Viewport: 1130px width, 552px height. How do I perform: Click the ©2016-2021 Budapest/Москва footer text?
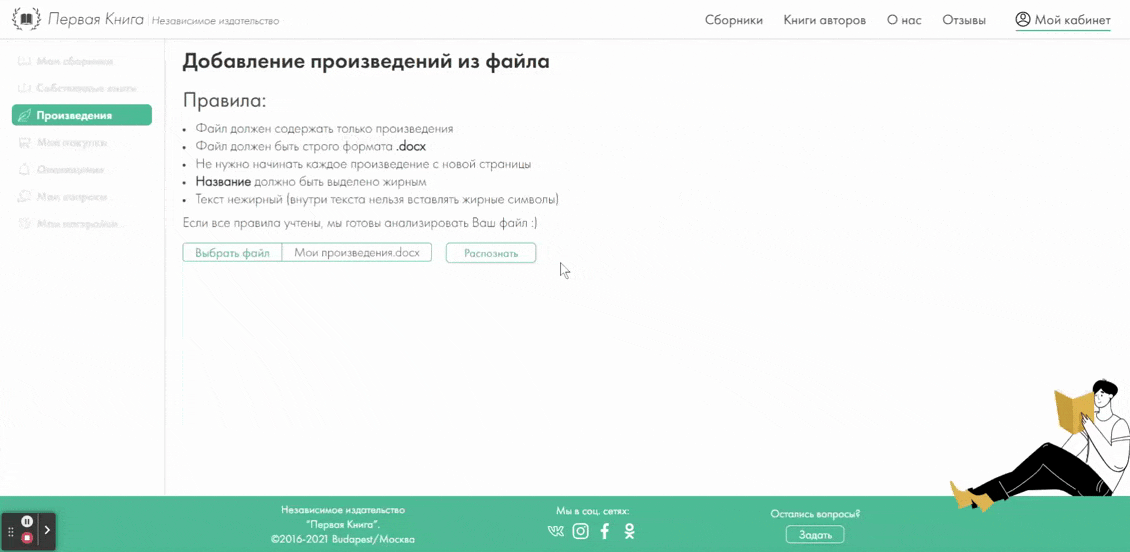(343, 539)
